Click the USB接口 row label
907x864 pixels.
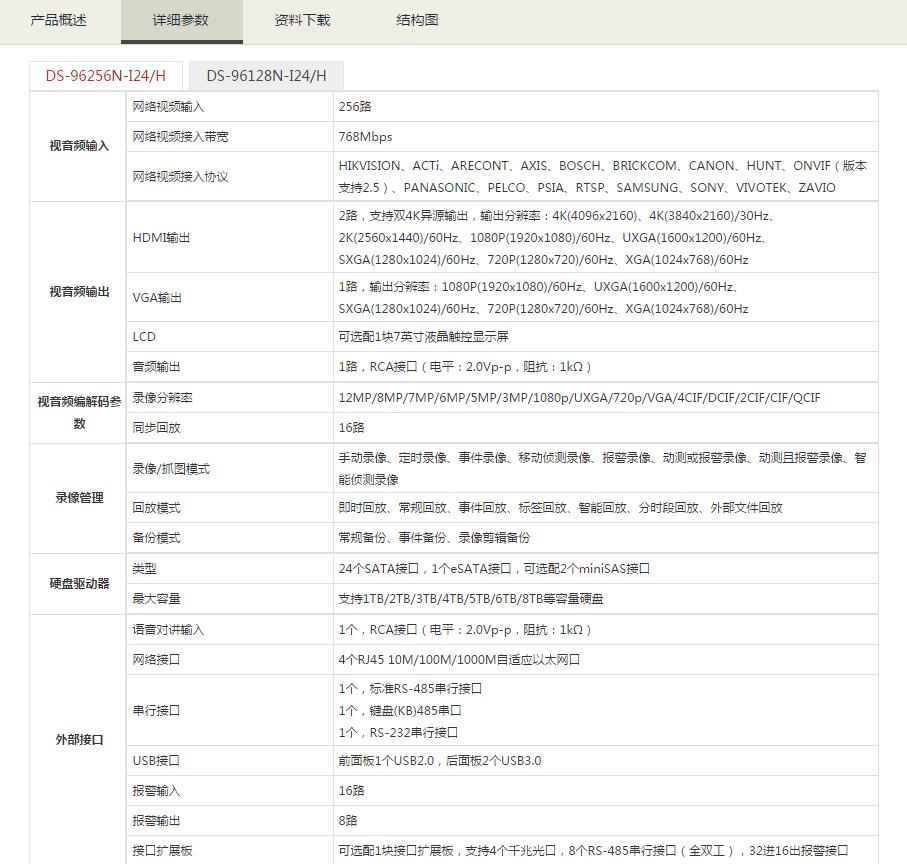156,761
